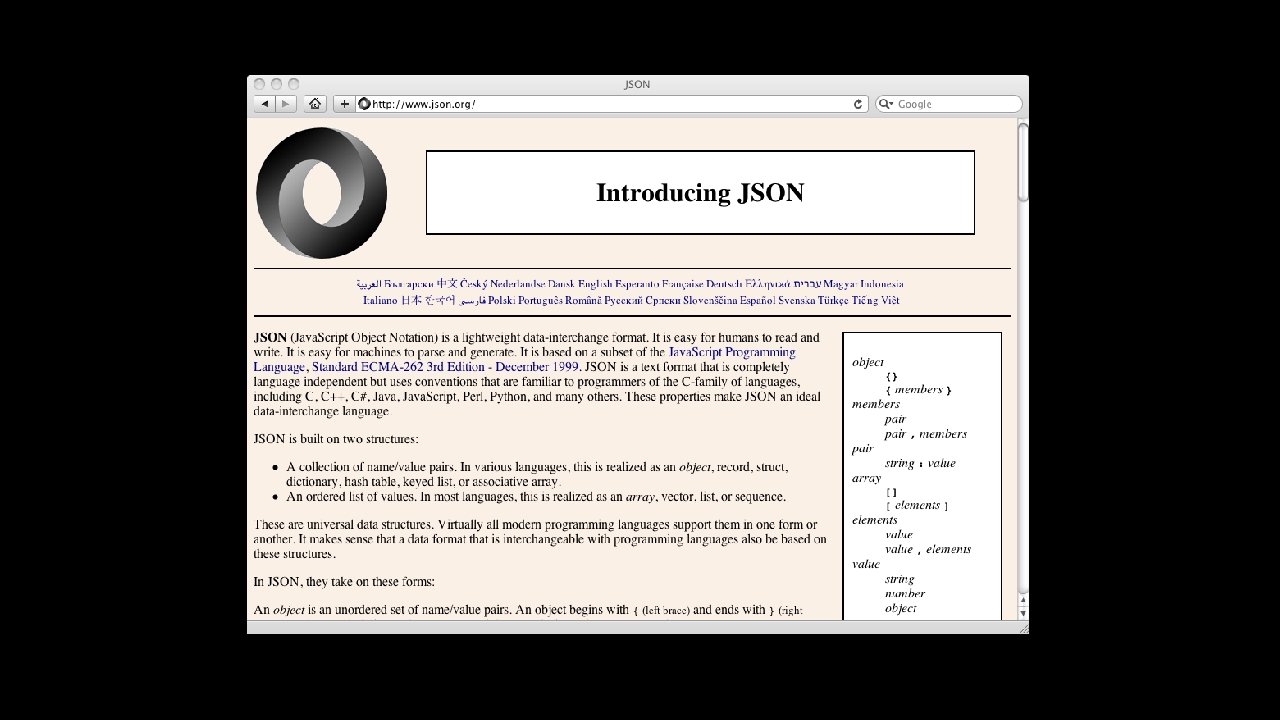Open the Český translation link
1280x720 pixels.
pos(473,284)
